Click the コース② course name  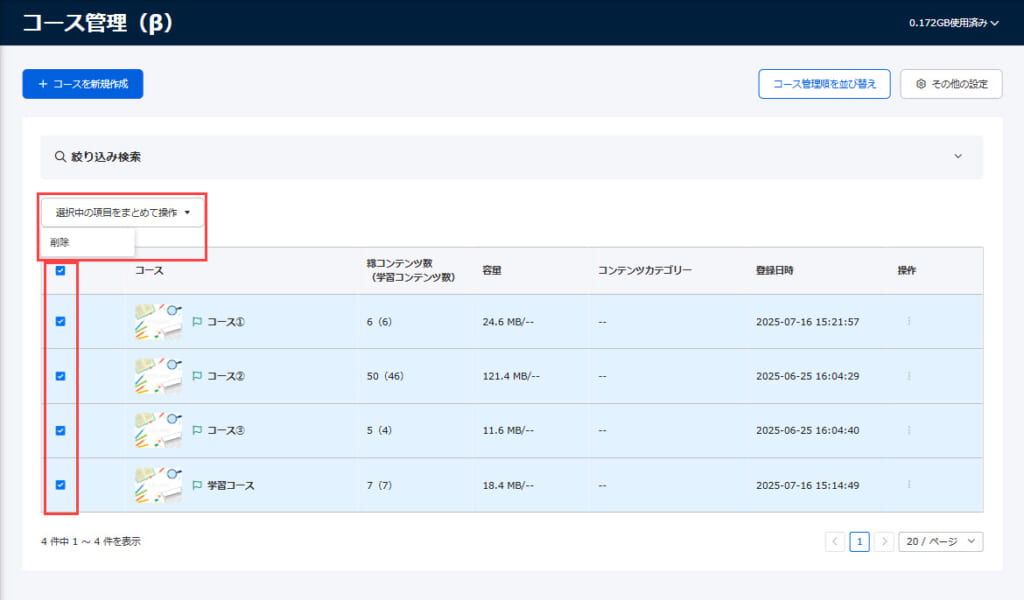226,376
